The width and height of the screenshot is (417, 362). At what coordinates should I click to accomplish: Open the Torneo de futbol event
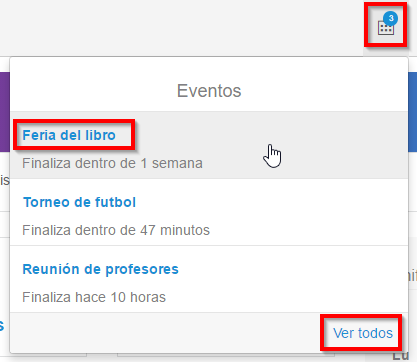coord(79,202)
